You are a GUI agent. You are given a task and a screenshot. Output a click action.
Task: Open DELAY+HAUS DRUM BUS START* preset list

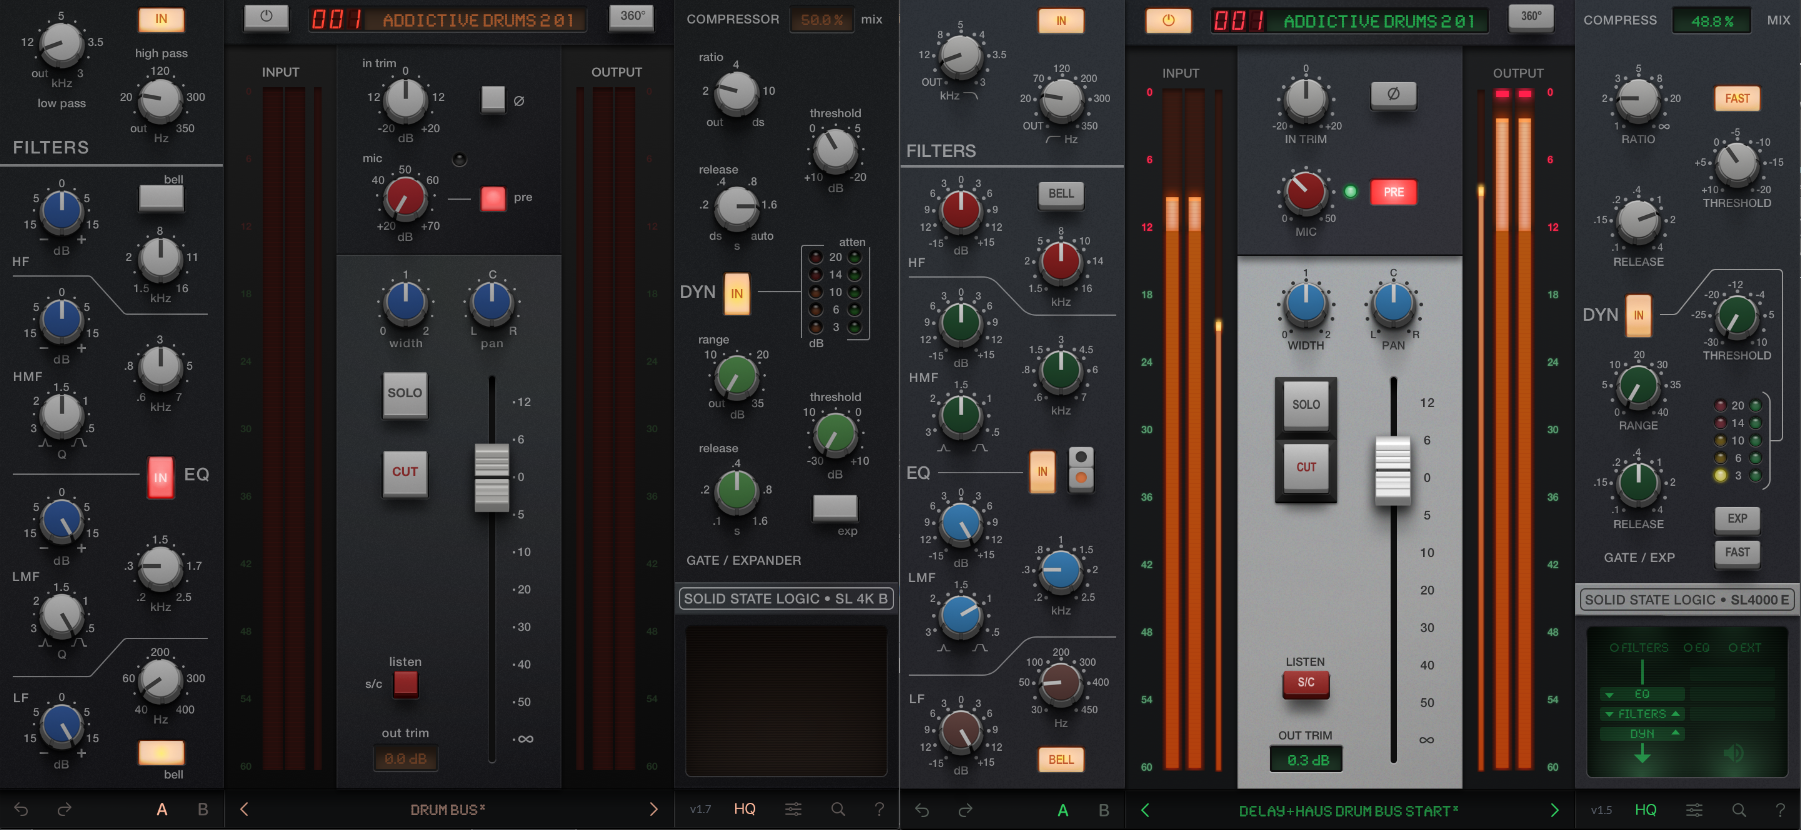coord(1349,811)
